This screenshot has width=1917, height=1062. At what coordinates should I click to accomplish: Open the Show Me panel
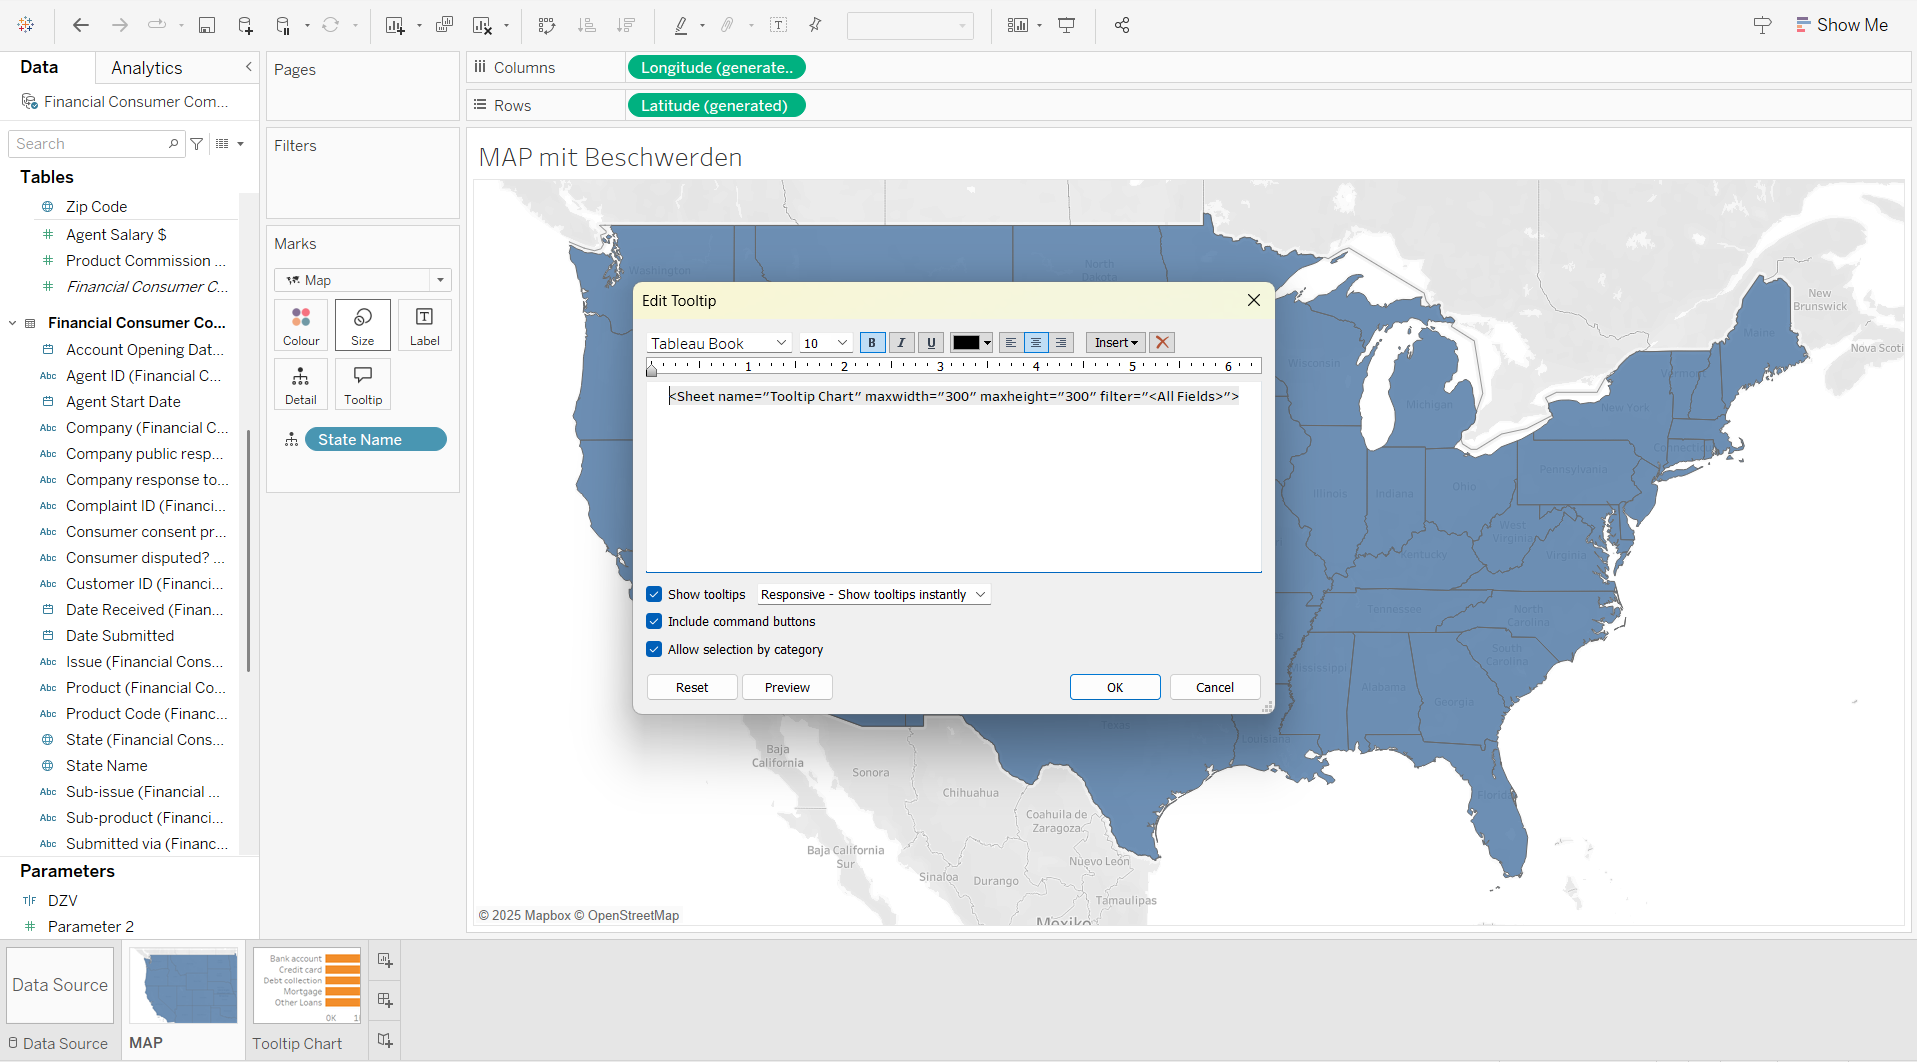tap(1841, 25)
